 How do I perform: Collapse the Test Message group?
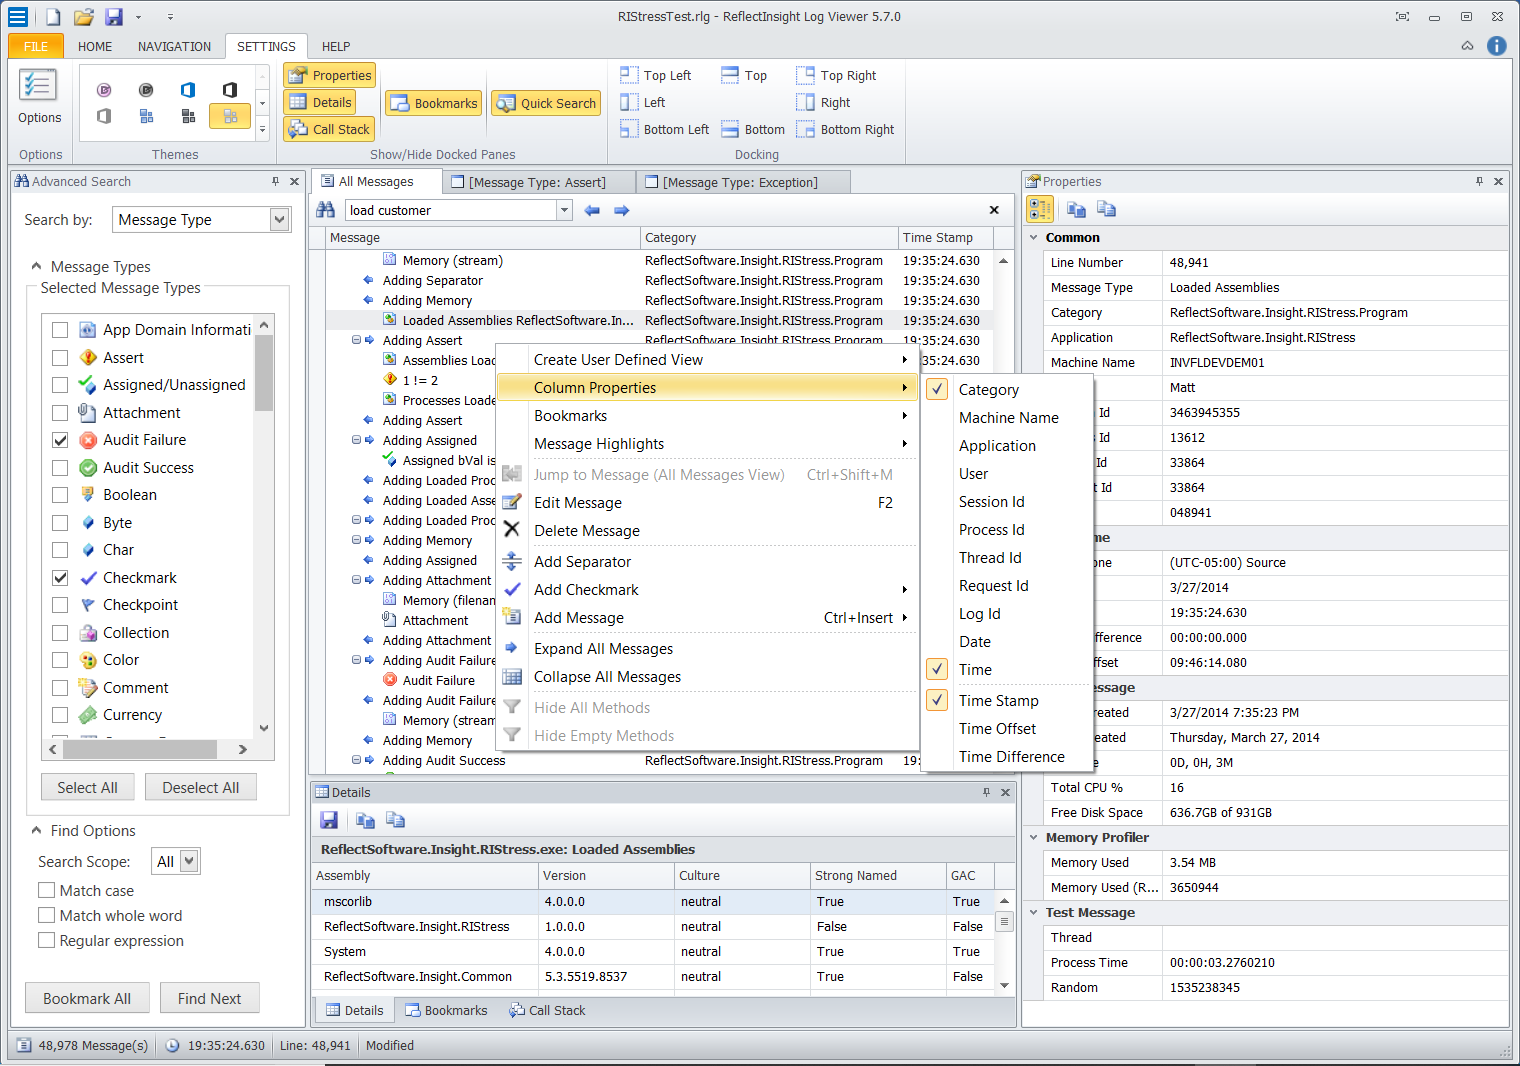1033,912
